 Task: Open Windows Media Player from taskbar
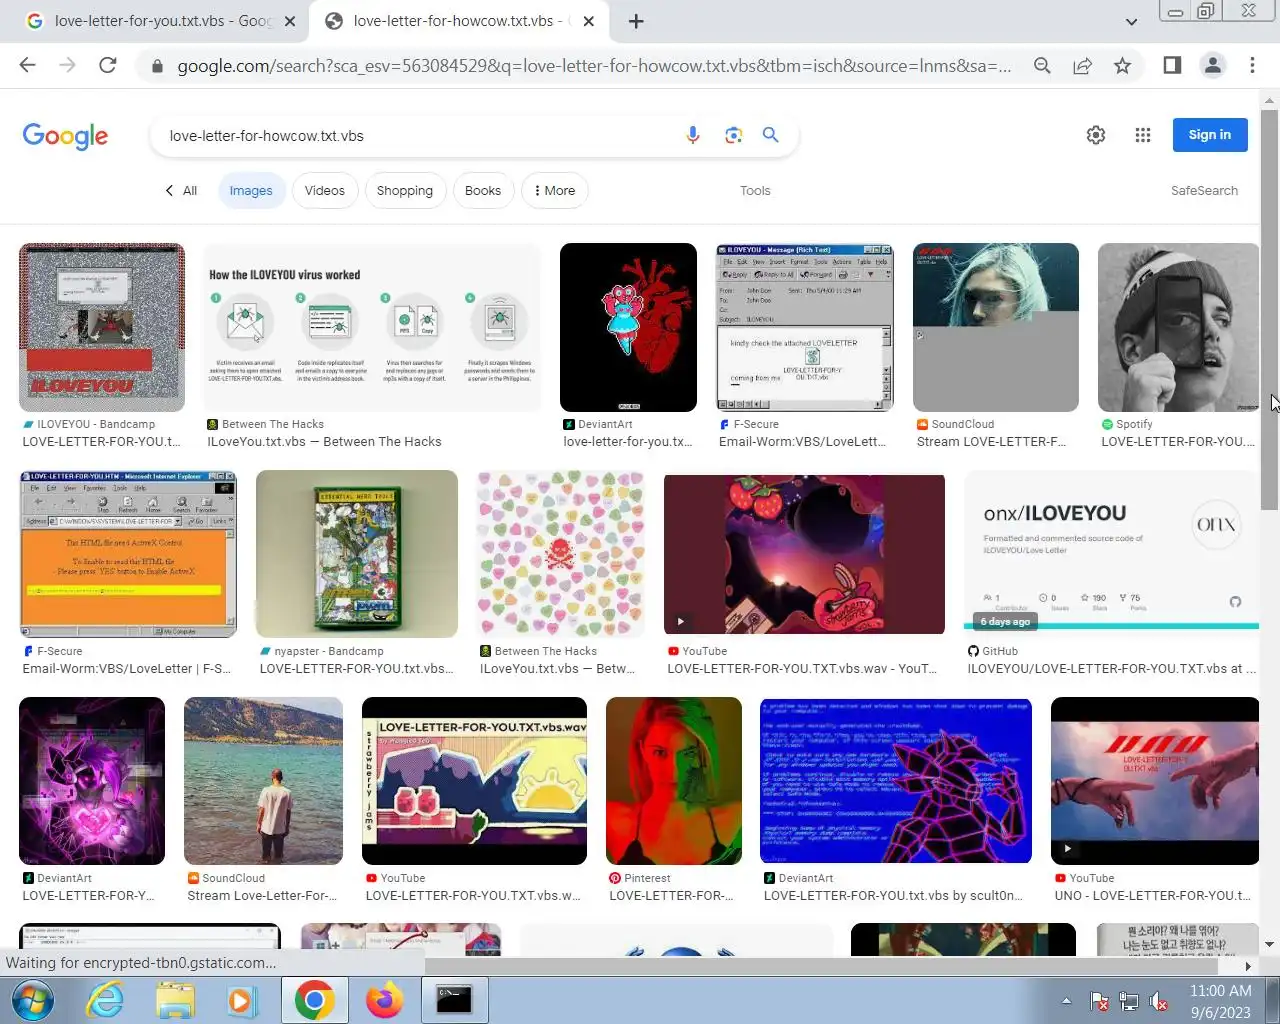[x=243, y=1000]
